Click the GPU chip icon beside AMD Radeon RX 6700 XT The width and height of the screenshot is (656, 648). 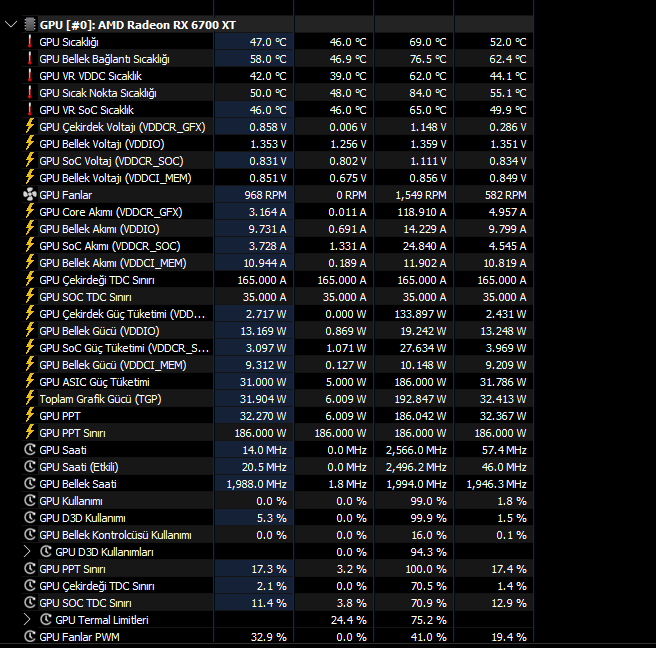(30, 25)
